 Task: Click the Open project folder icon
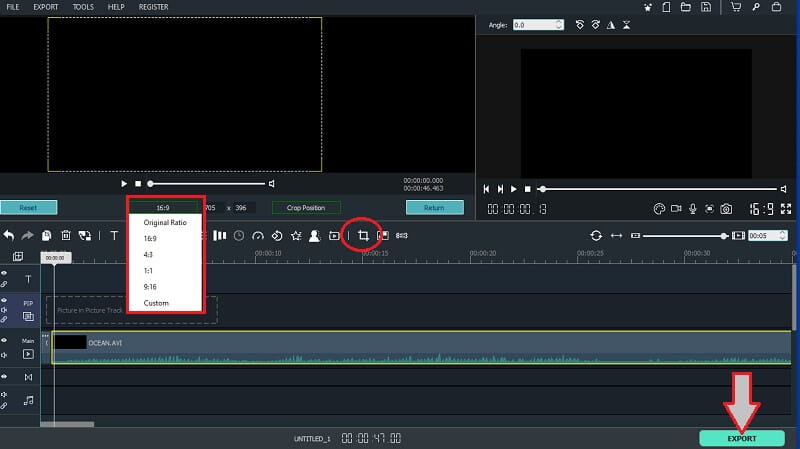[686, 7]
